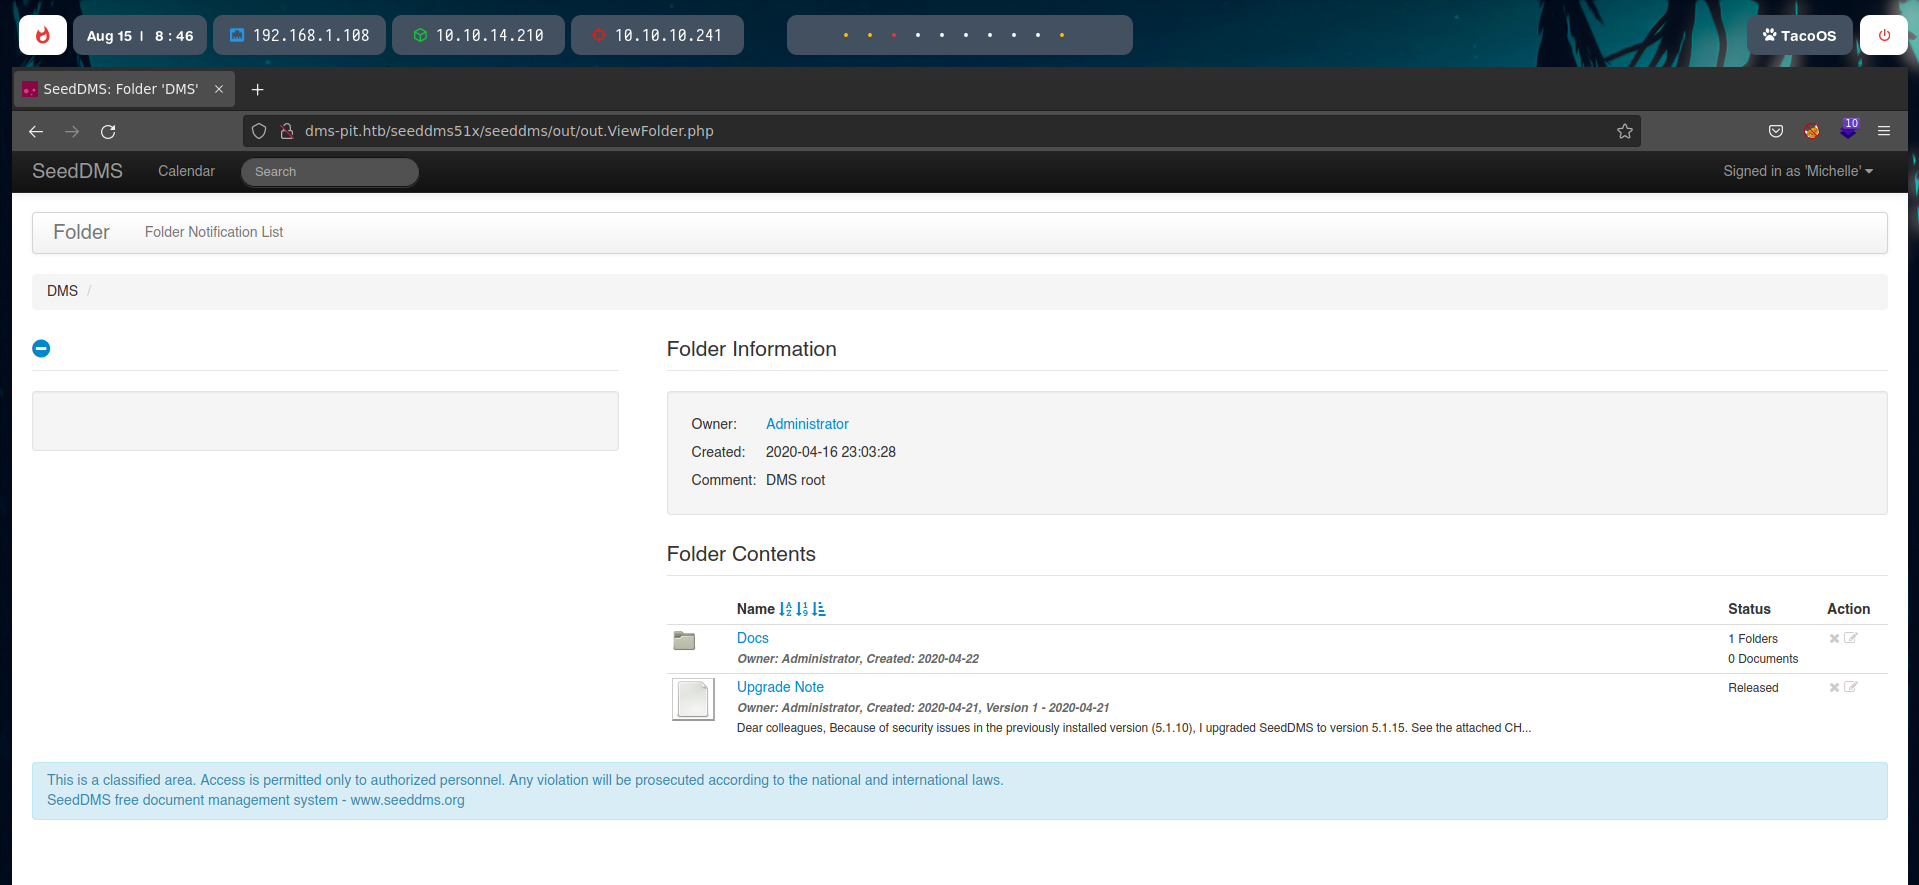
Task: Reload the current page
Action: click(x=108, y=131)
